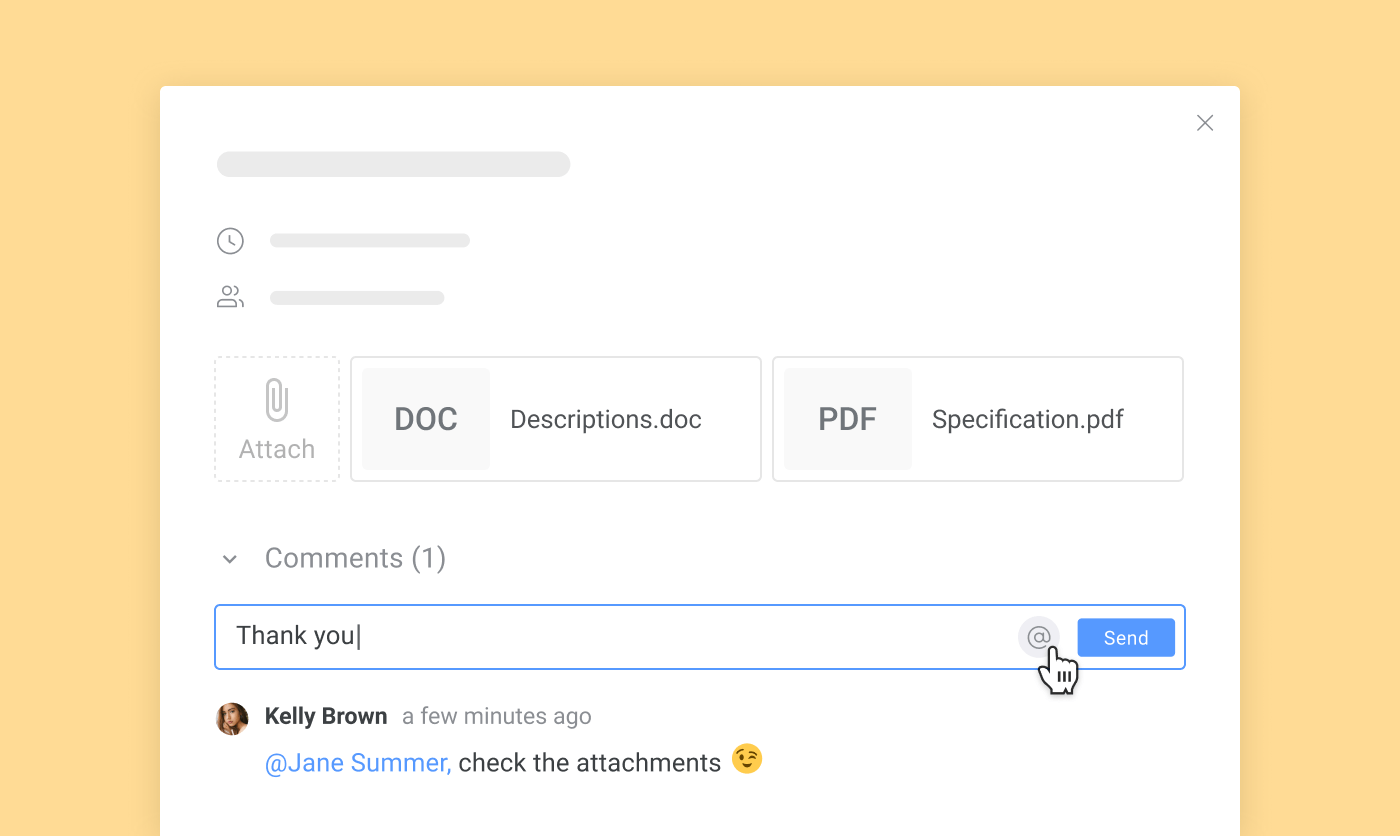The height and width of the screenshot is (836, 1400).
Task: Open Kelly Brown's profile avatar
Action: coord(232,718)
